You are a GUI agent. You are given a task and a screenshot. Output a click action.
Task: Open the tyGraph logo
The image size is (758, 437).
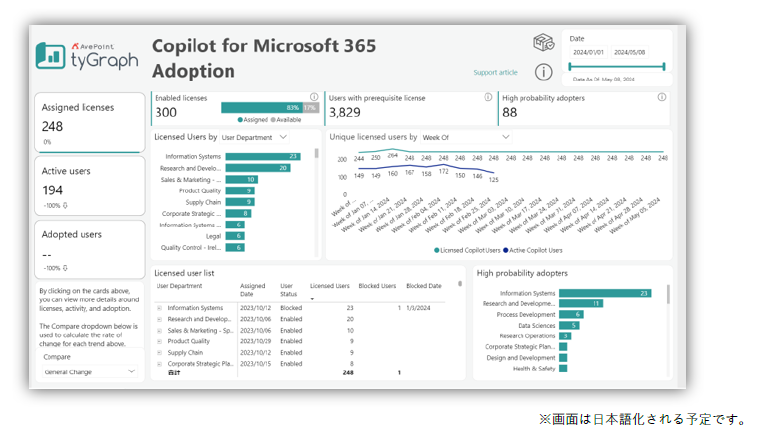87,56
